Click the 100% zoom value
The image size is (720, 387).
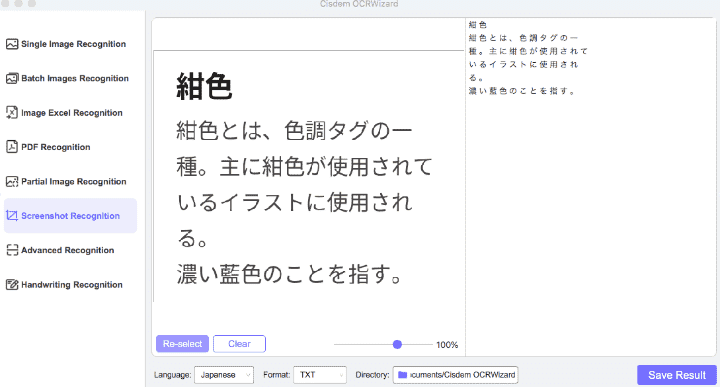tap(447, 345)
